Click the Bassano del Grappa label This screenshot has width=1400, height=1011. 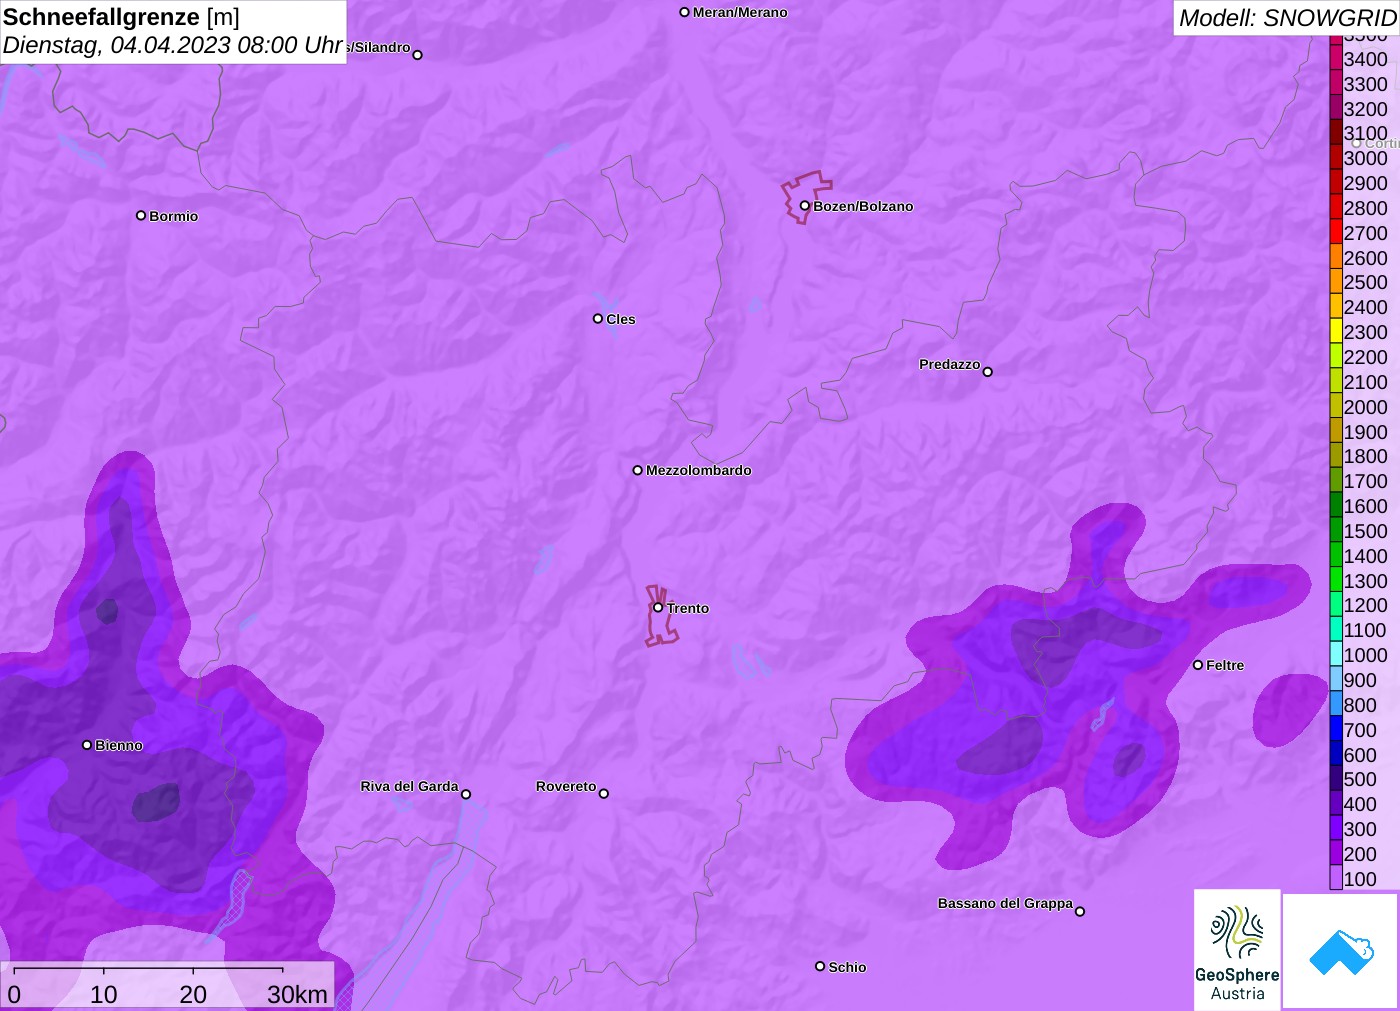(x=1005, y=903)
